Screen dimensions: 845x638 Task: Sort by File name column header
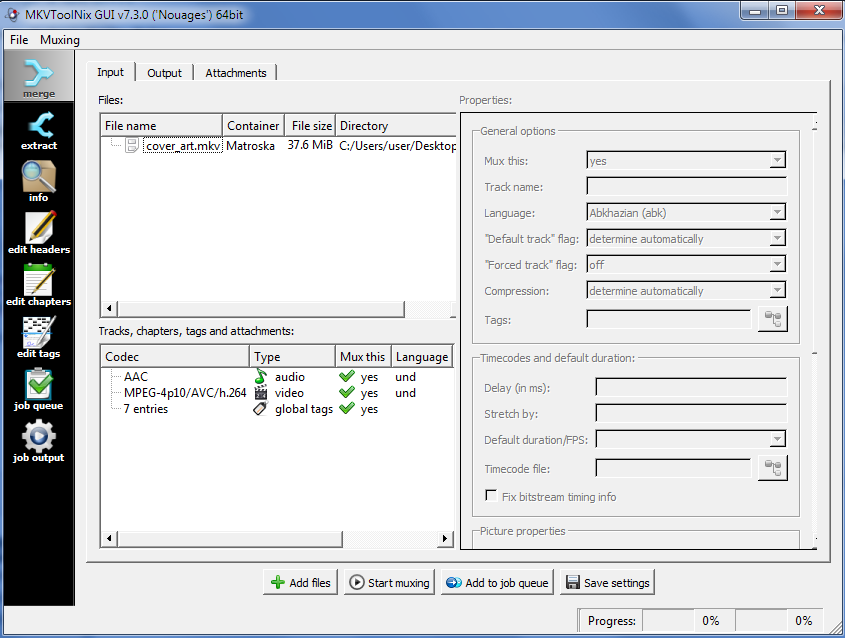point(162,126)
